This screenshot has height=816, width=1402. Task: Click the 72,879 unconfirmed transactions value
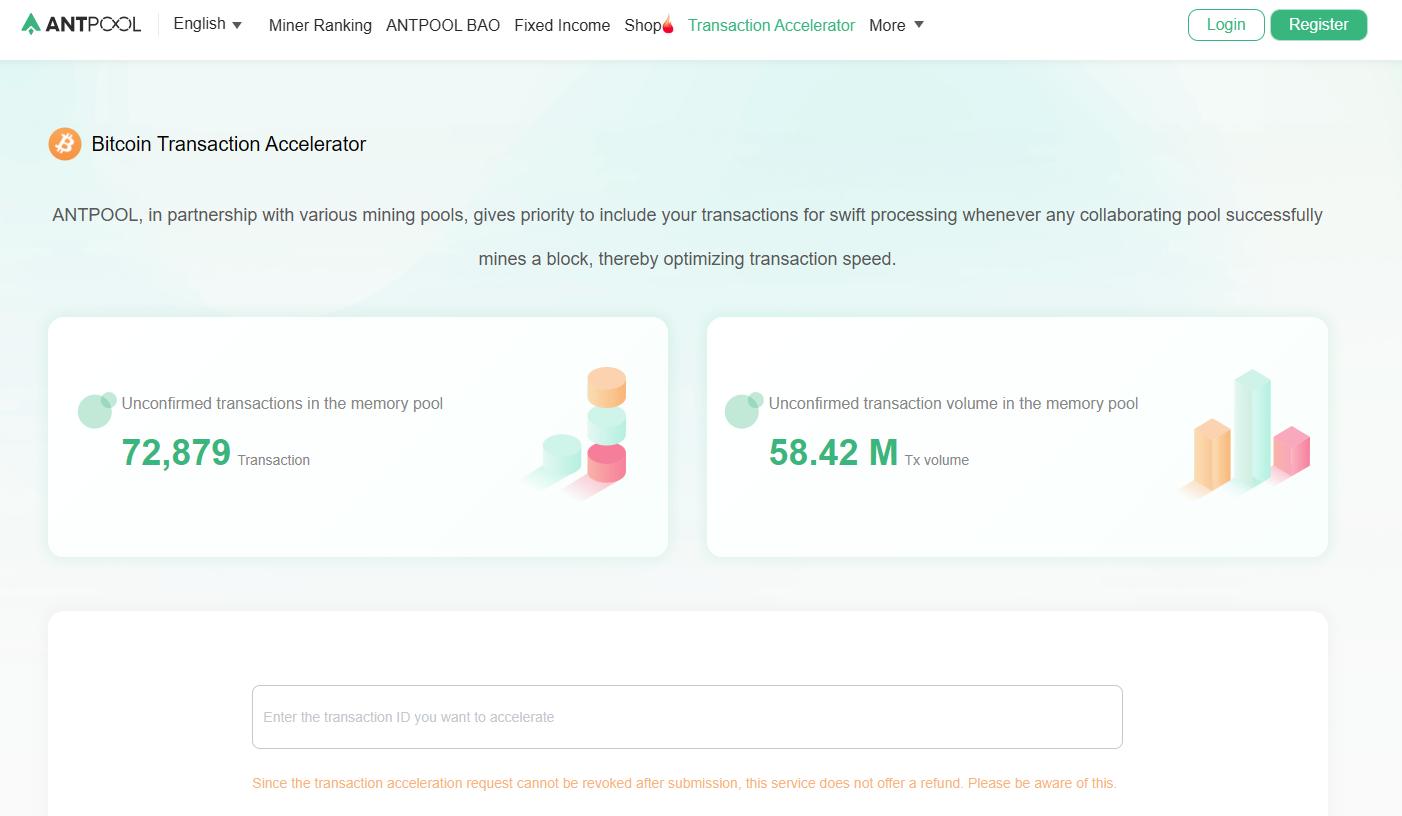click(x=176, y=453)
